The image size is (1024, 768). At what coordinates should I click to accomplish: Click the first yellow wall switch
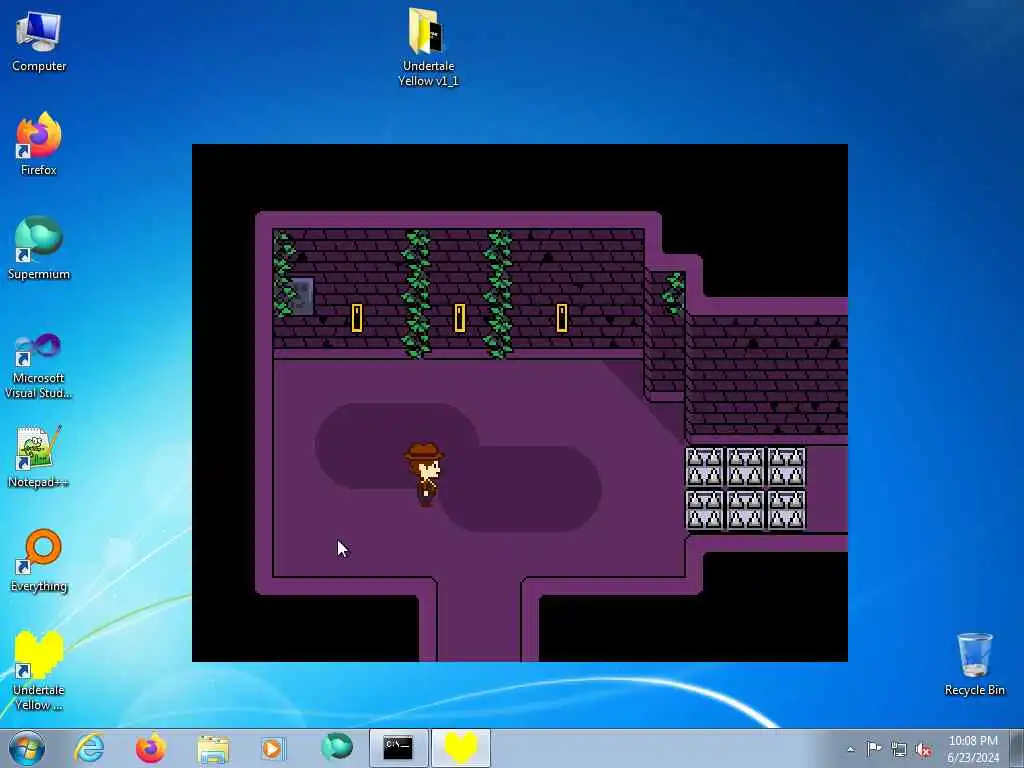point(357,318)
